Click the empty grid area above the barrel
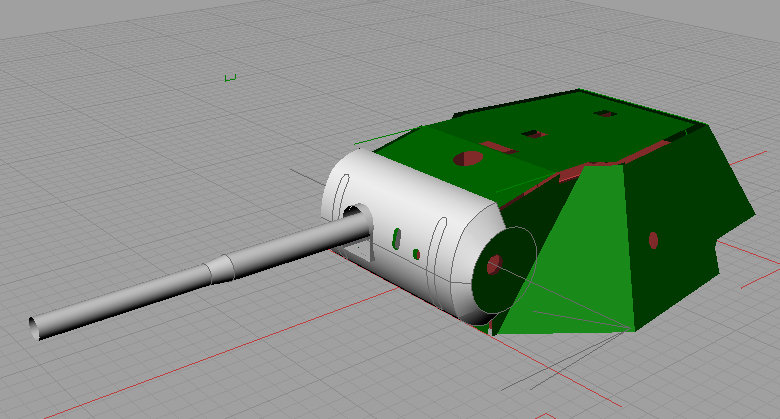 point(150,180)
